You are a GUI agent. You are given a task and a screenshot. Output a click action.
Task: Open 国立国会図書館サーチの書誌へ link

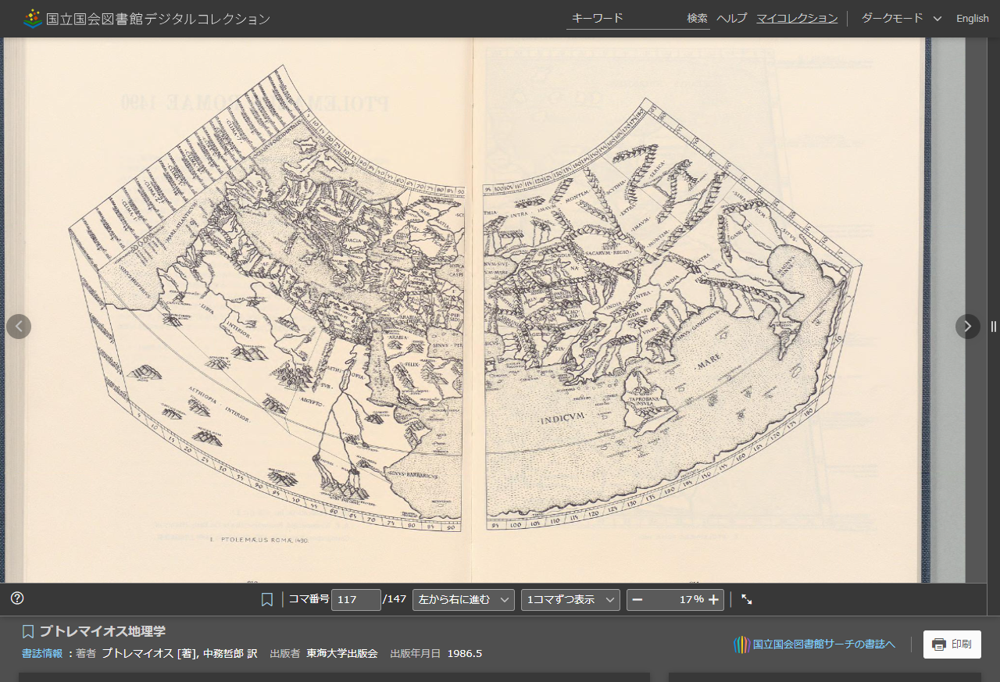point(814,644)
